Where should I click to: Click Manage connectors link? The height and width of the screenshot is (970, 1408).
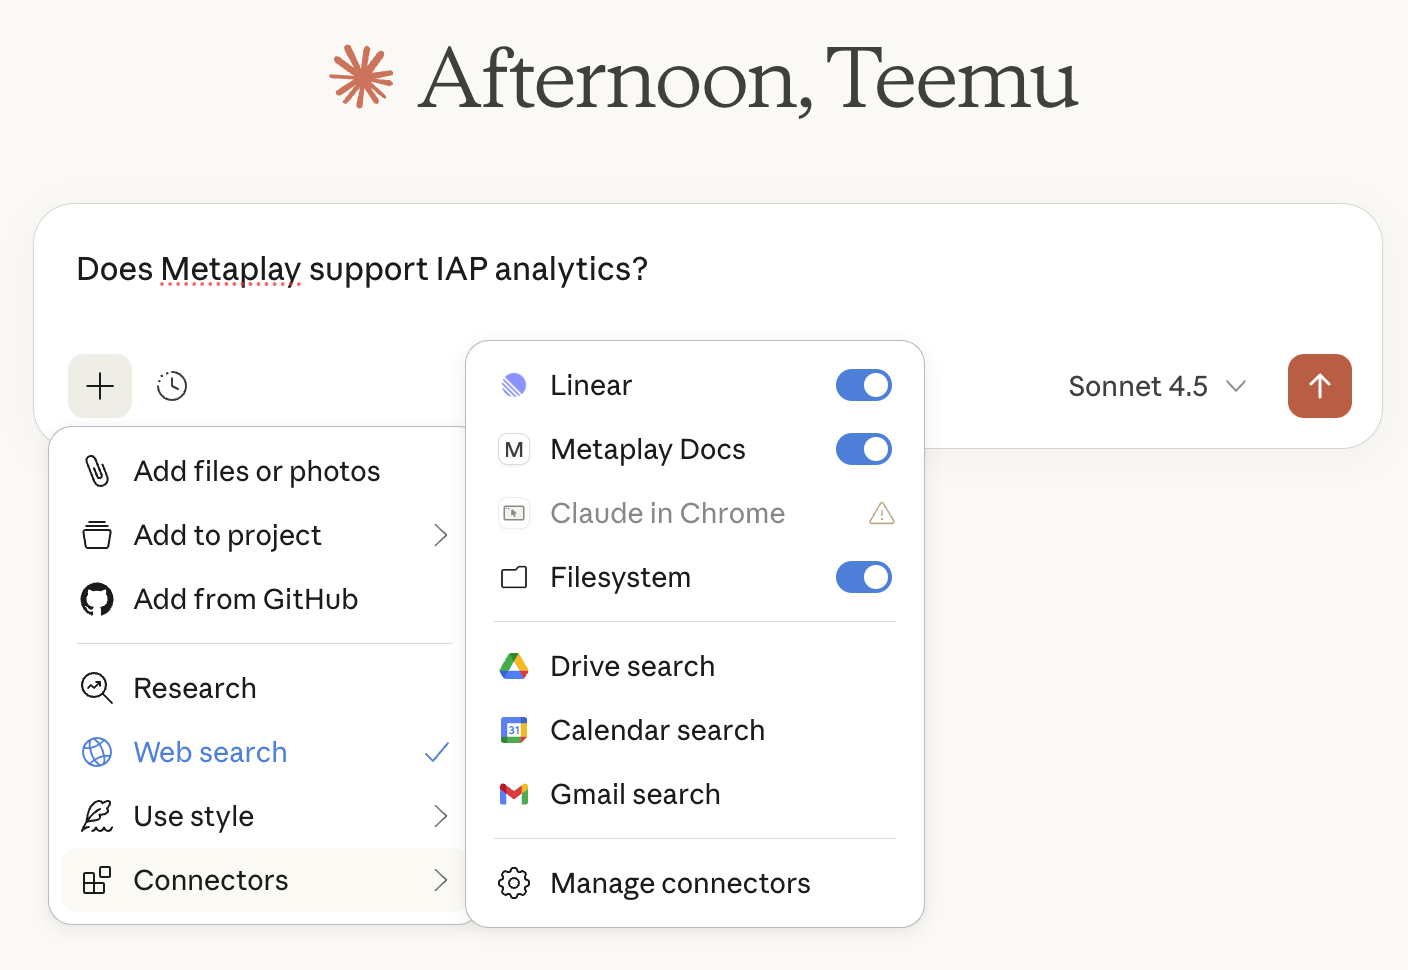point(680,883)
